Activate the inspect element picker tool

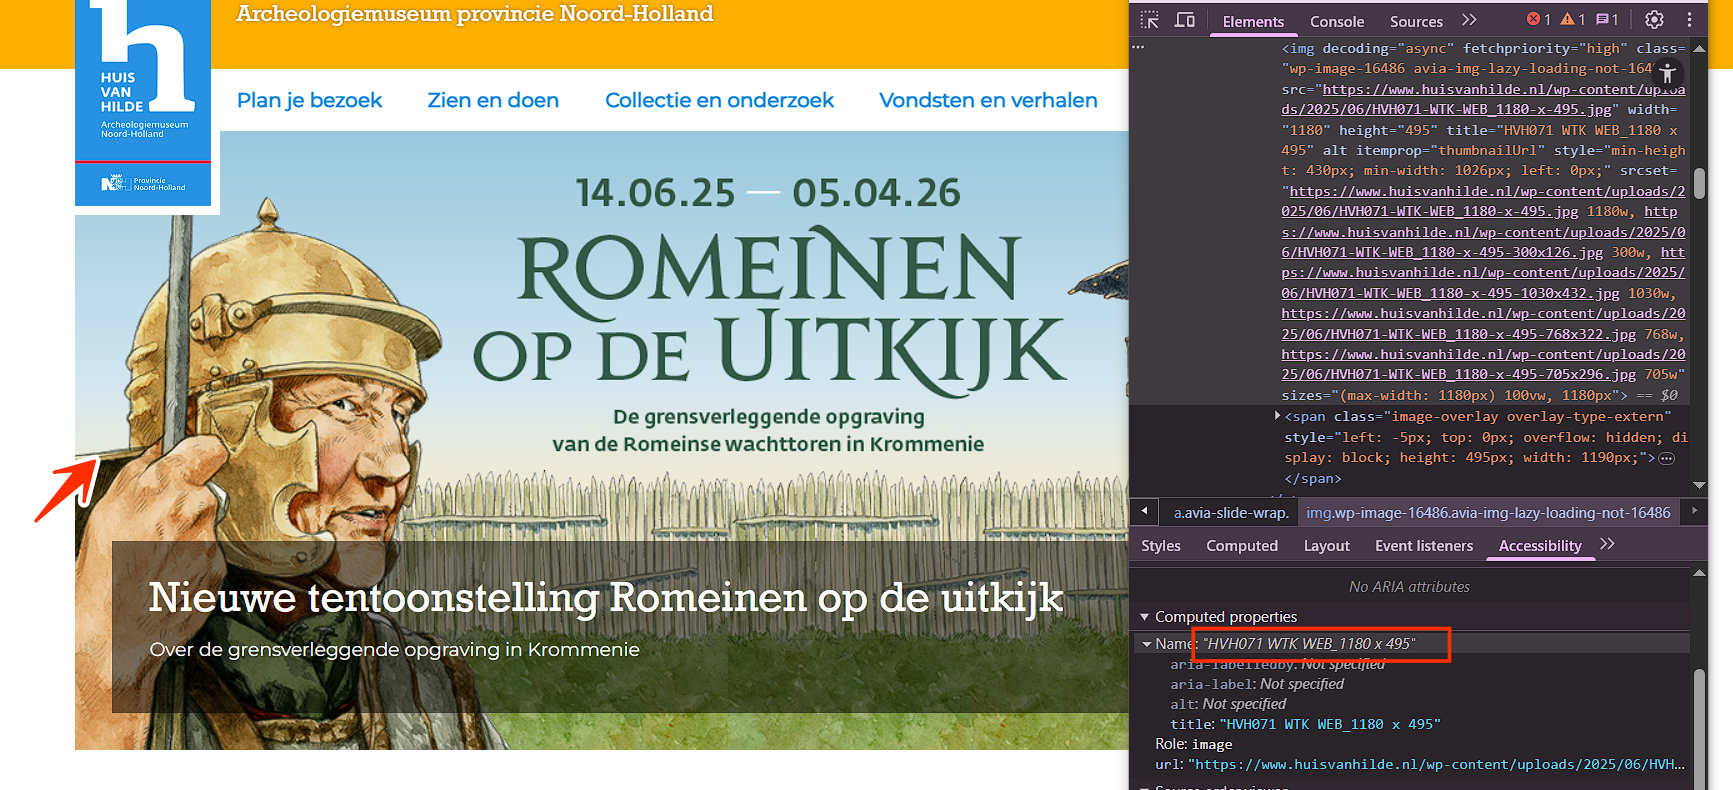1150,20
